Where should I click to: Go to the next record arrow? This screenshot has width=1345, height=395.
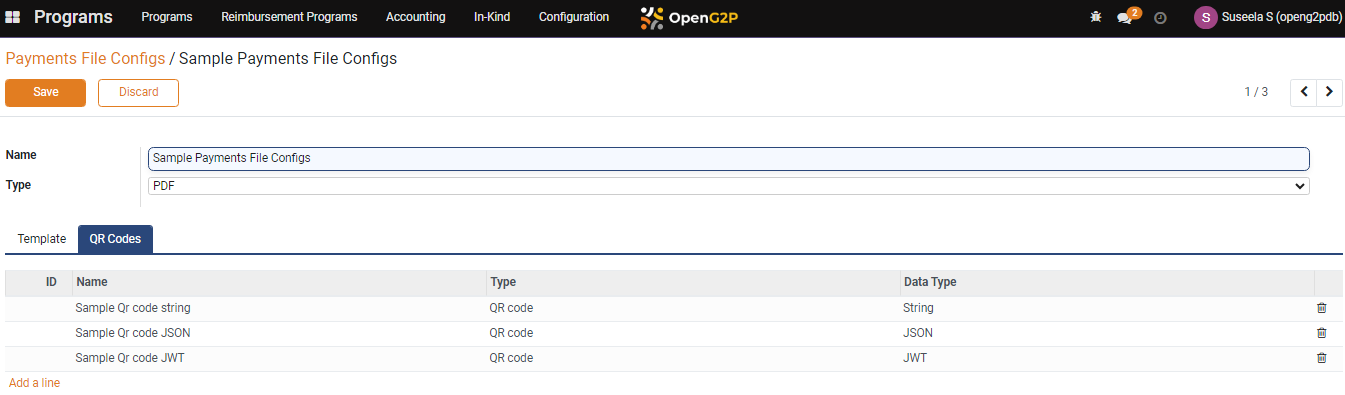[1329, 92]
